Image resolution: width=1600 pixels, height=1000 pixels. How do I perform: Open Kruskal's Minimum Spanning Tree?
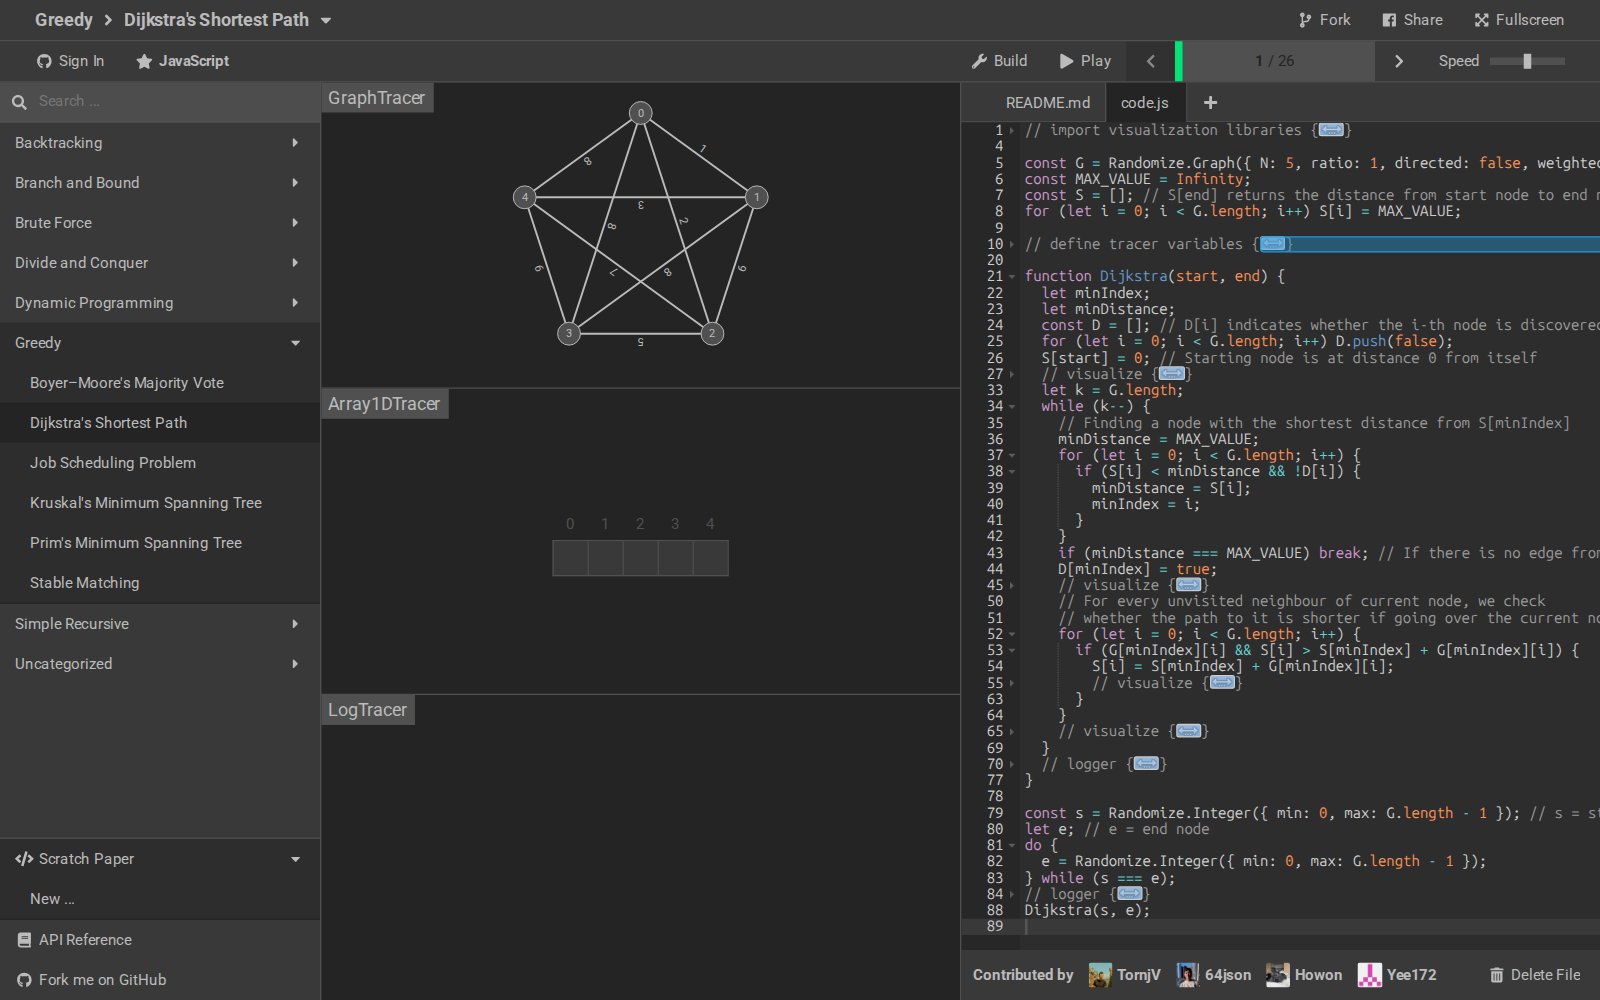(160, 503)
